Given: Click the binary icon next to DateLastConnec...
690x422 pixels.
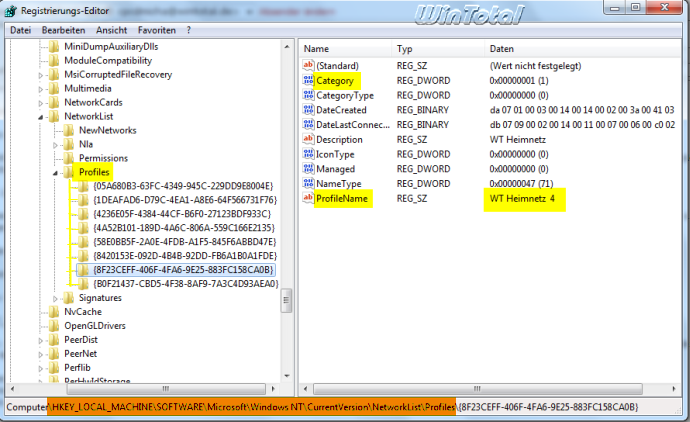Looking at the screenshot, I should (x=308, y=125).
